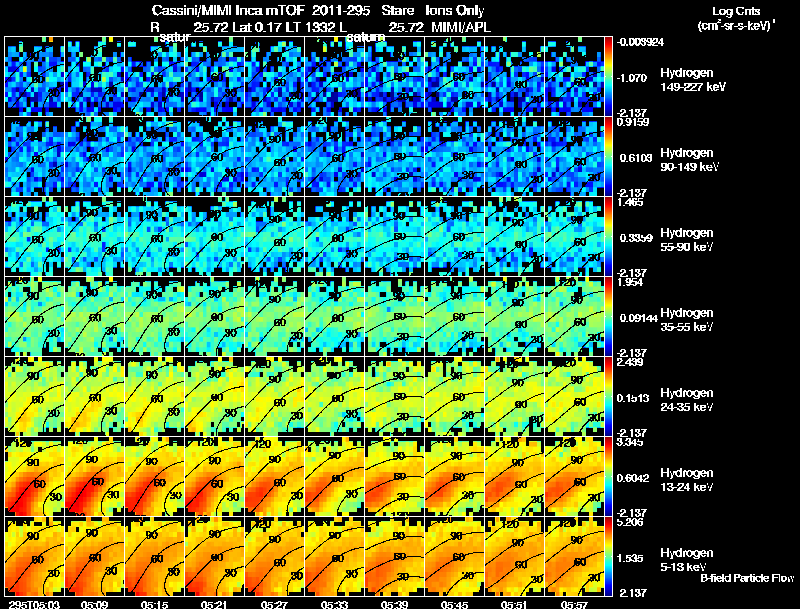Click the '0.1513' color scale value
Viewport: 800px width, 609px height.
[633, 398]
